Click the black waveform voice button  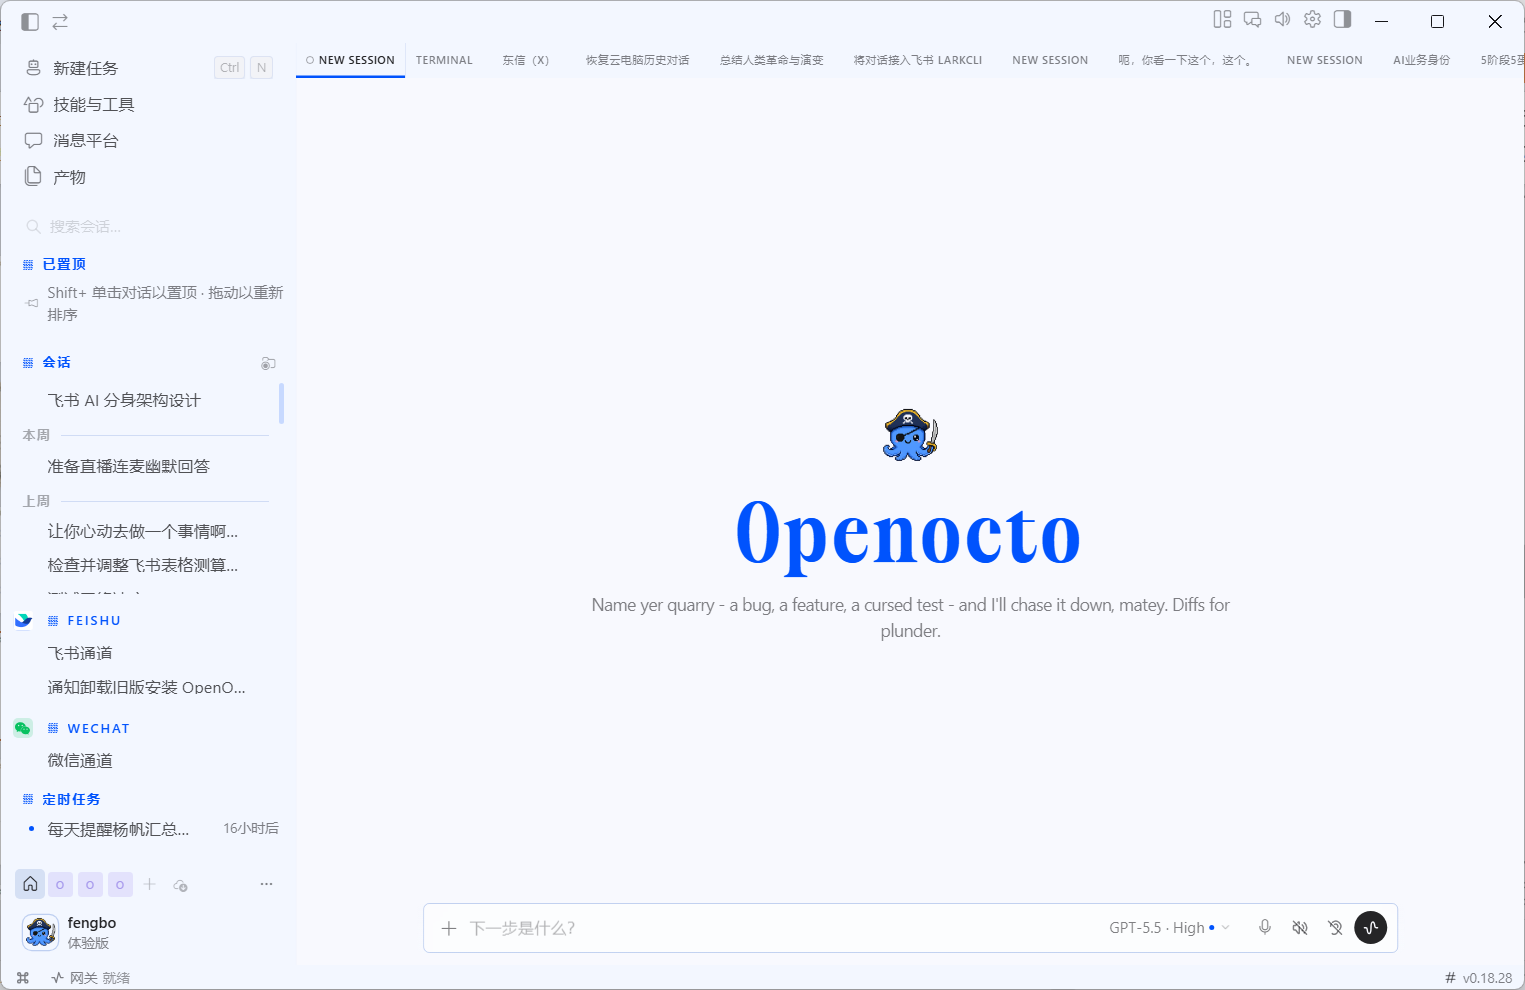click(1370, 927)
